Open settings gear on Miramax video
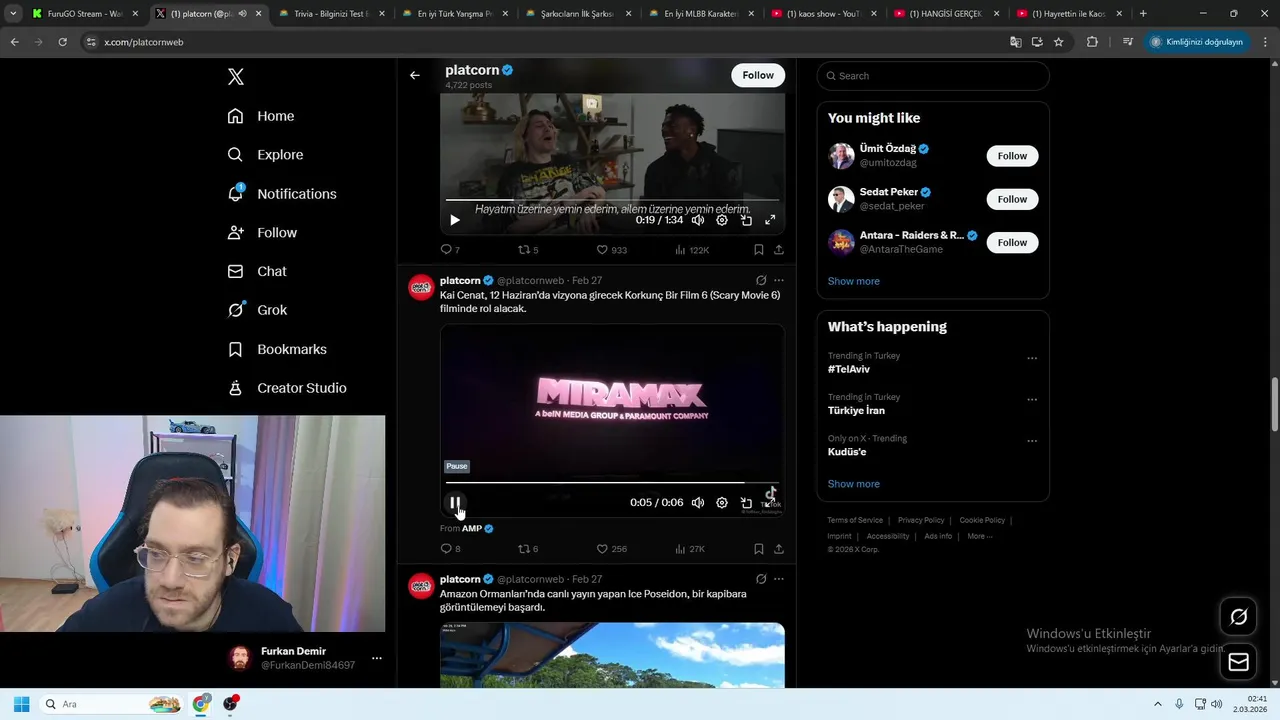 tap(722, 503)
